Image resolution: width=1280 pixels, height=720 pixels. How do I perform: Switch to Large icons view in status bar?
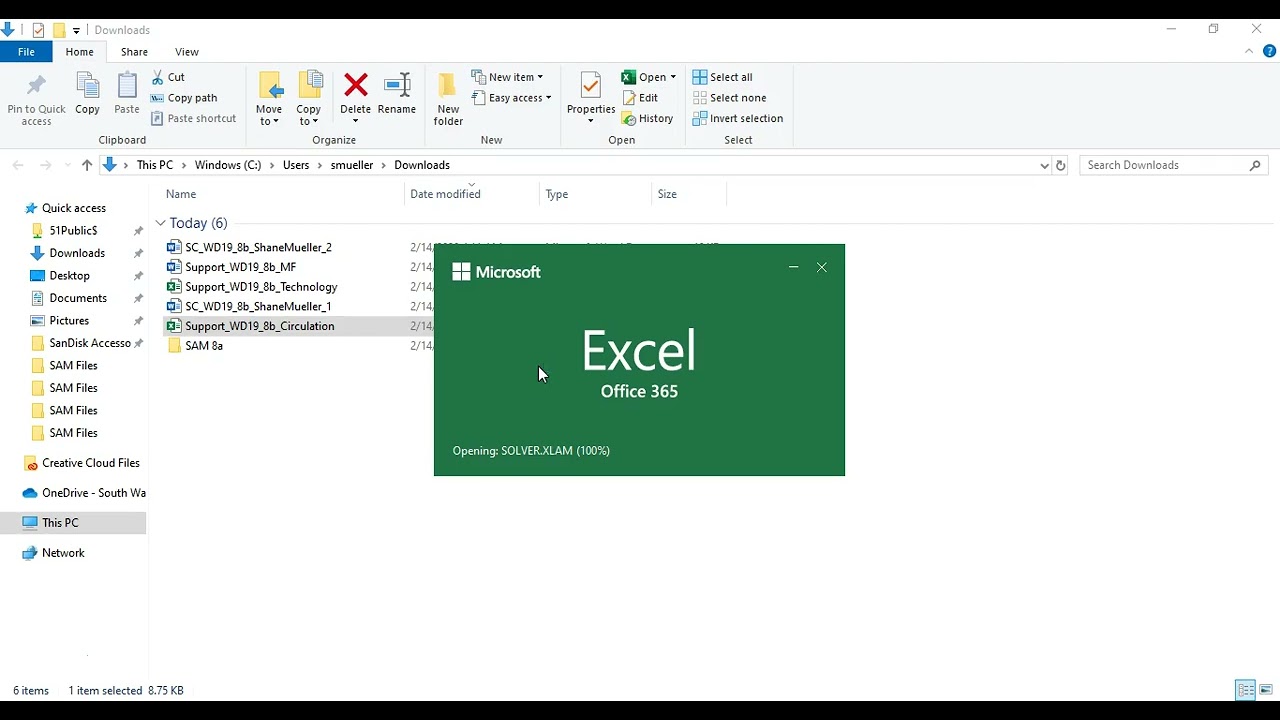pyautogui.click(x=1266, y=690)
